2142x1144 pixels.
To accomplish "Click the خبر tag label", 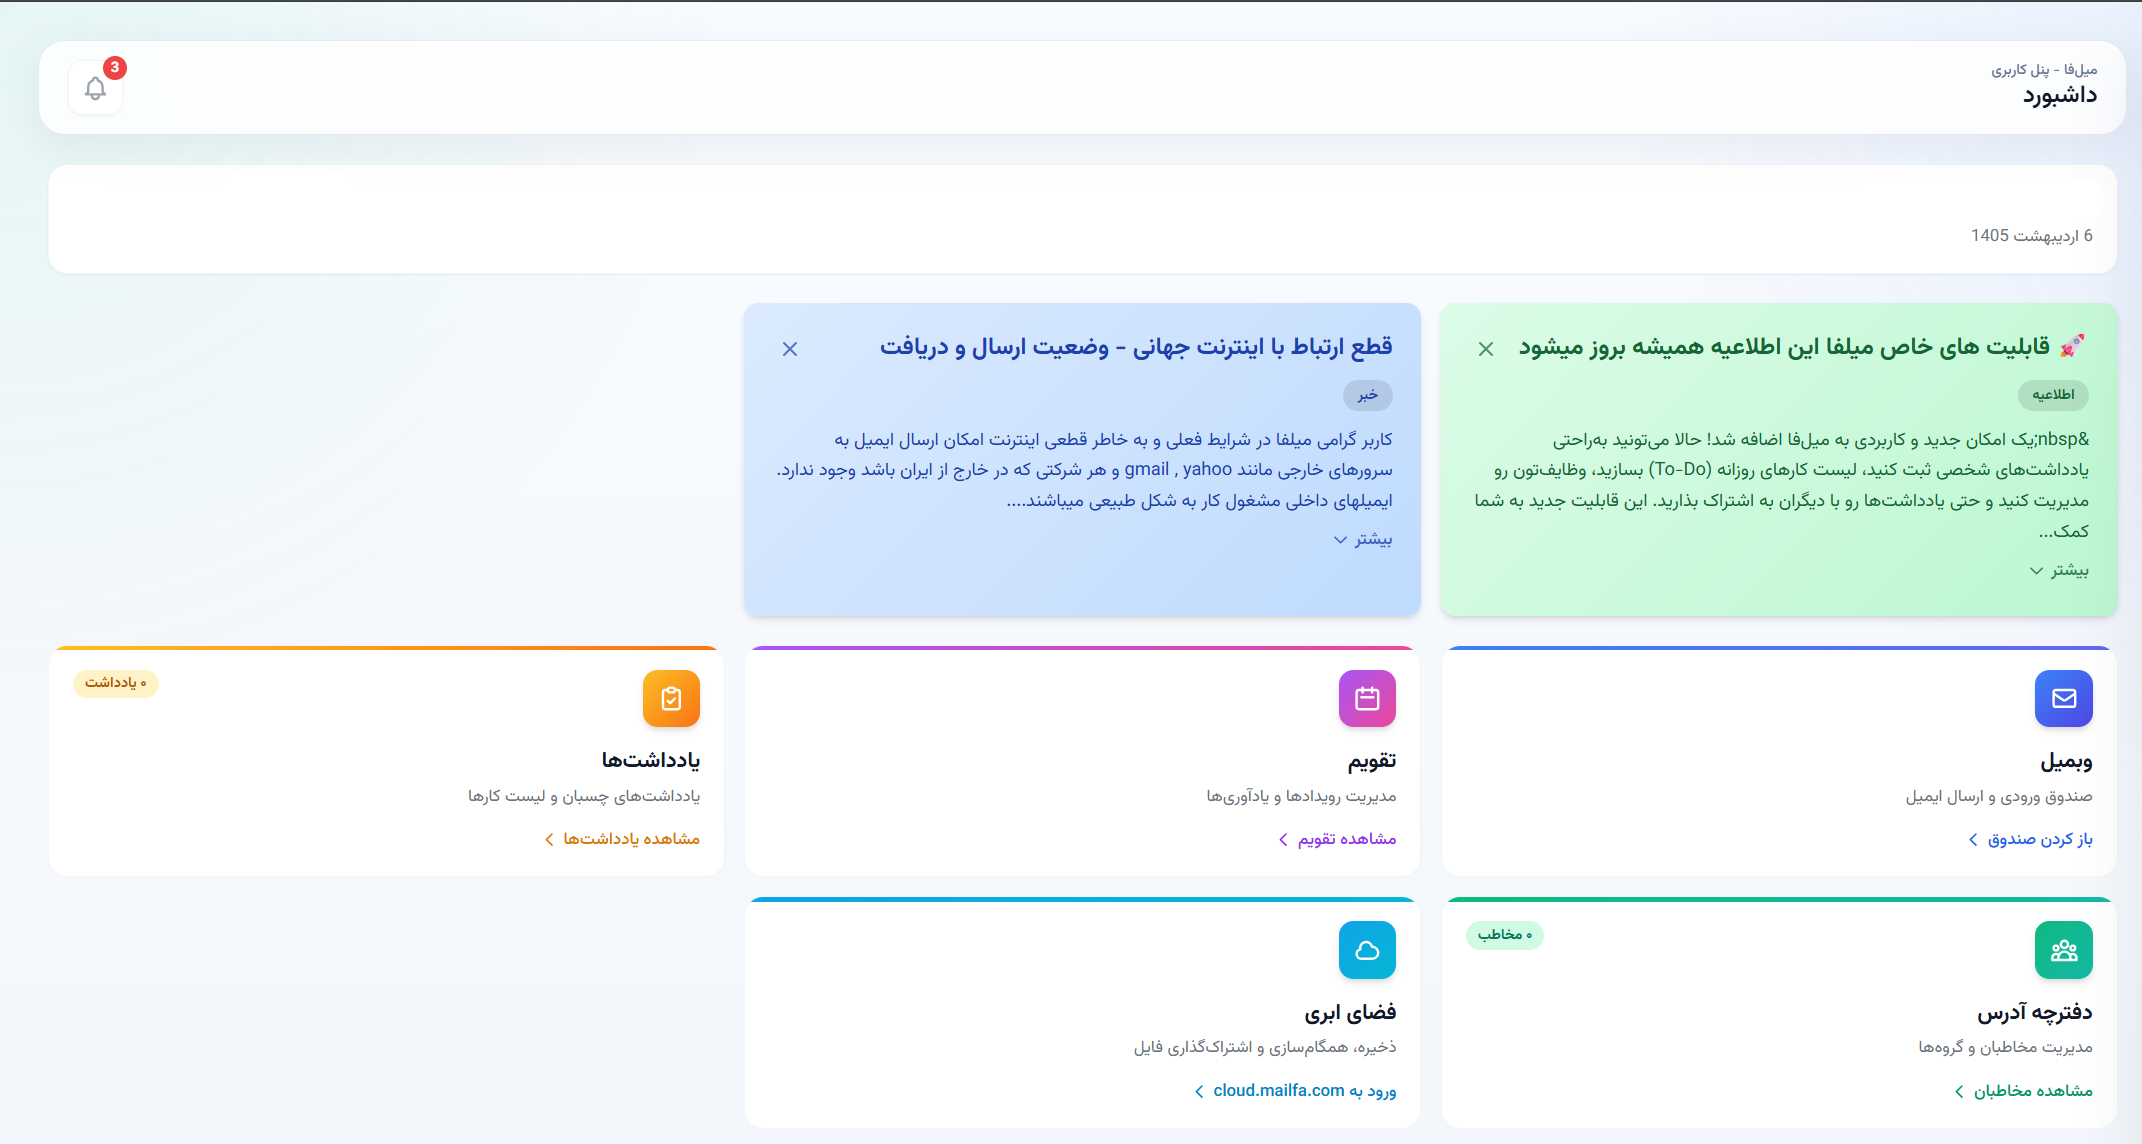I will 1368,395.
